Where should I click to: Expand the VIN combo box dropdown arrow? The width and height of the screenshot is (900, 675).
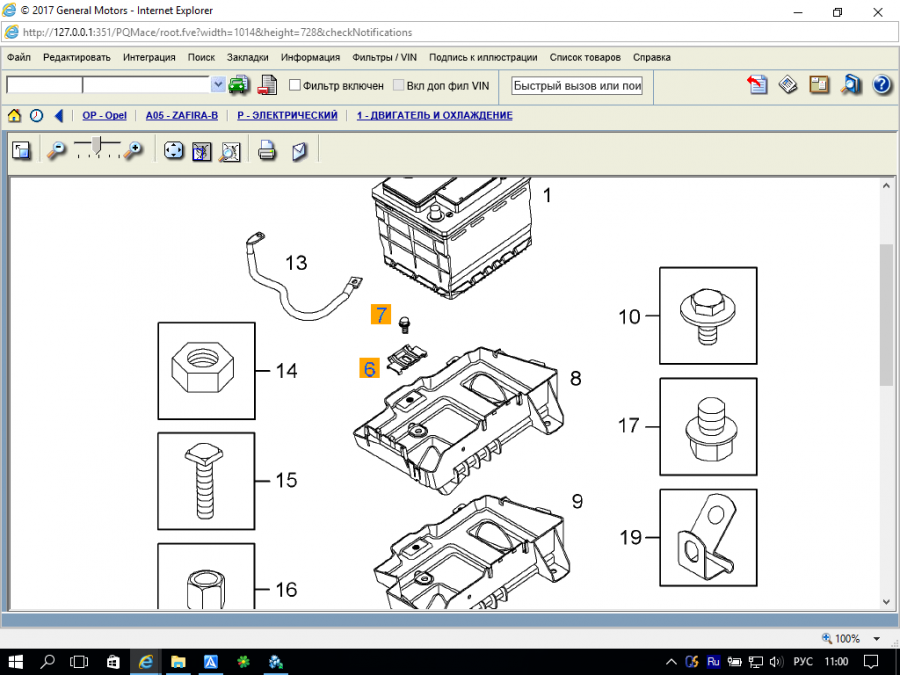pyautogui.click(x=218, y=86)
